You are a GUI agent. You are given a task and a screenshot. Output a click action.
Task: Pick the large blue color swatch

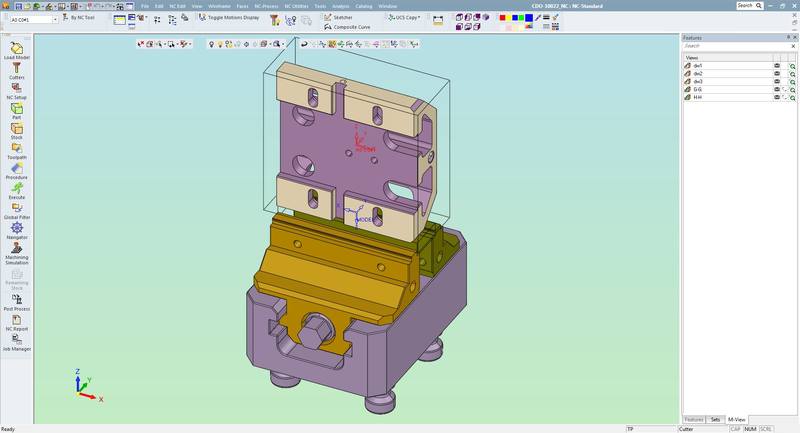click(x=529, y=17)
